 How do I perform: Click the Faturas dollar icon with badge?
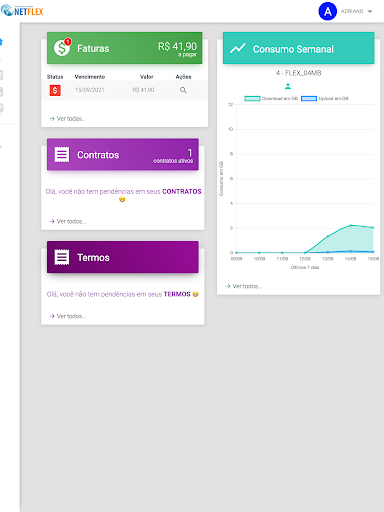click(x=62, y=47)
